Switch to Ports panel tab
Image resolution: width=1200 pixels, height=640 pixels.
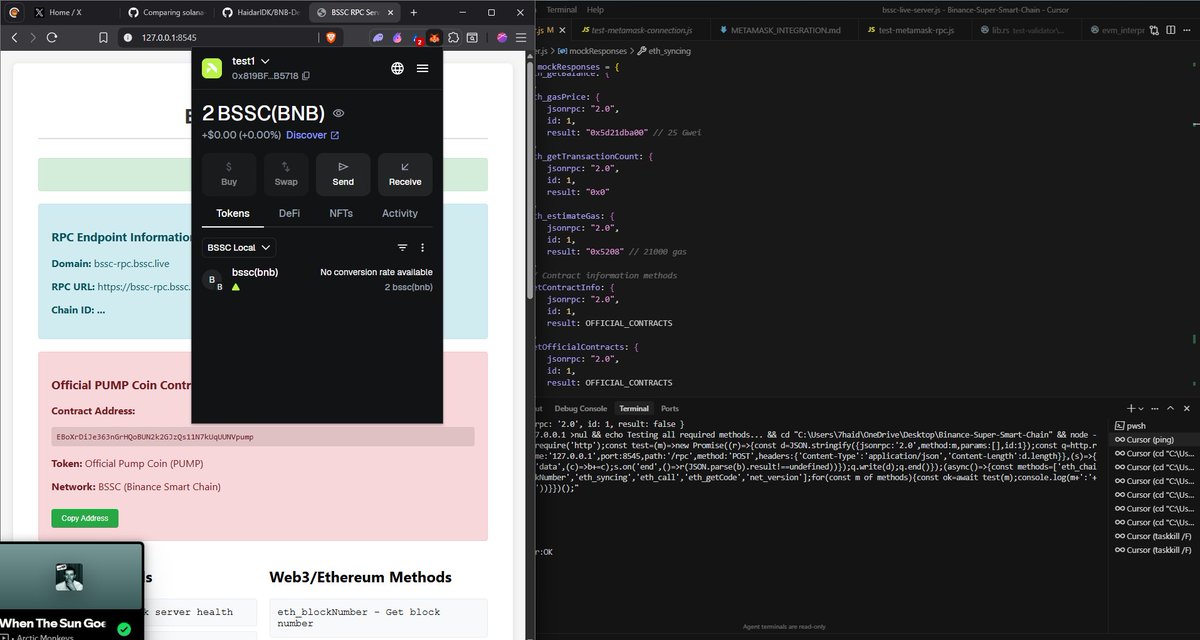pyautogui.click(x=670, y=408)
